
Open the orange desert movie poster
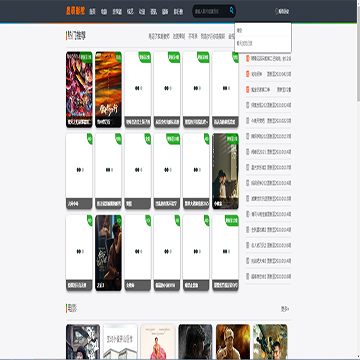pos(108,89)
